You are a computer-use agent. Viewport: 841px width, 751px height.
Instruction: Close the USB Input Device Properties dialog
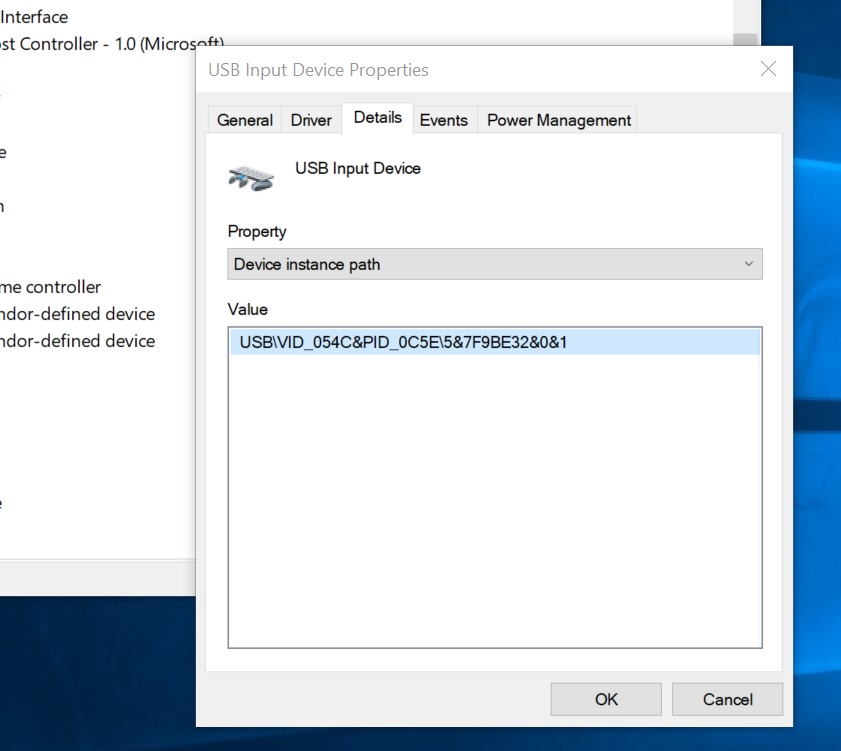click(768, 69)
